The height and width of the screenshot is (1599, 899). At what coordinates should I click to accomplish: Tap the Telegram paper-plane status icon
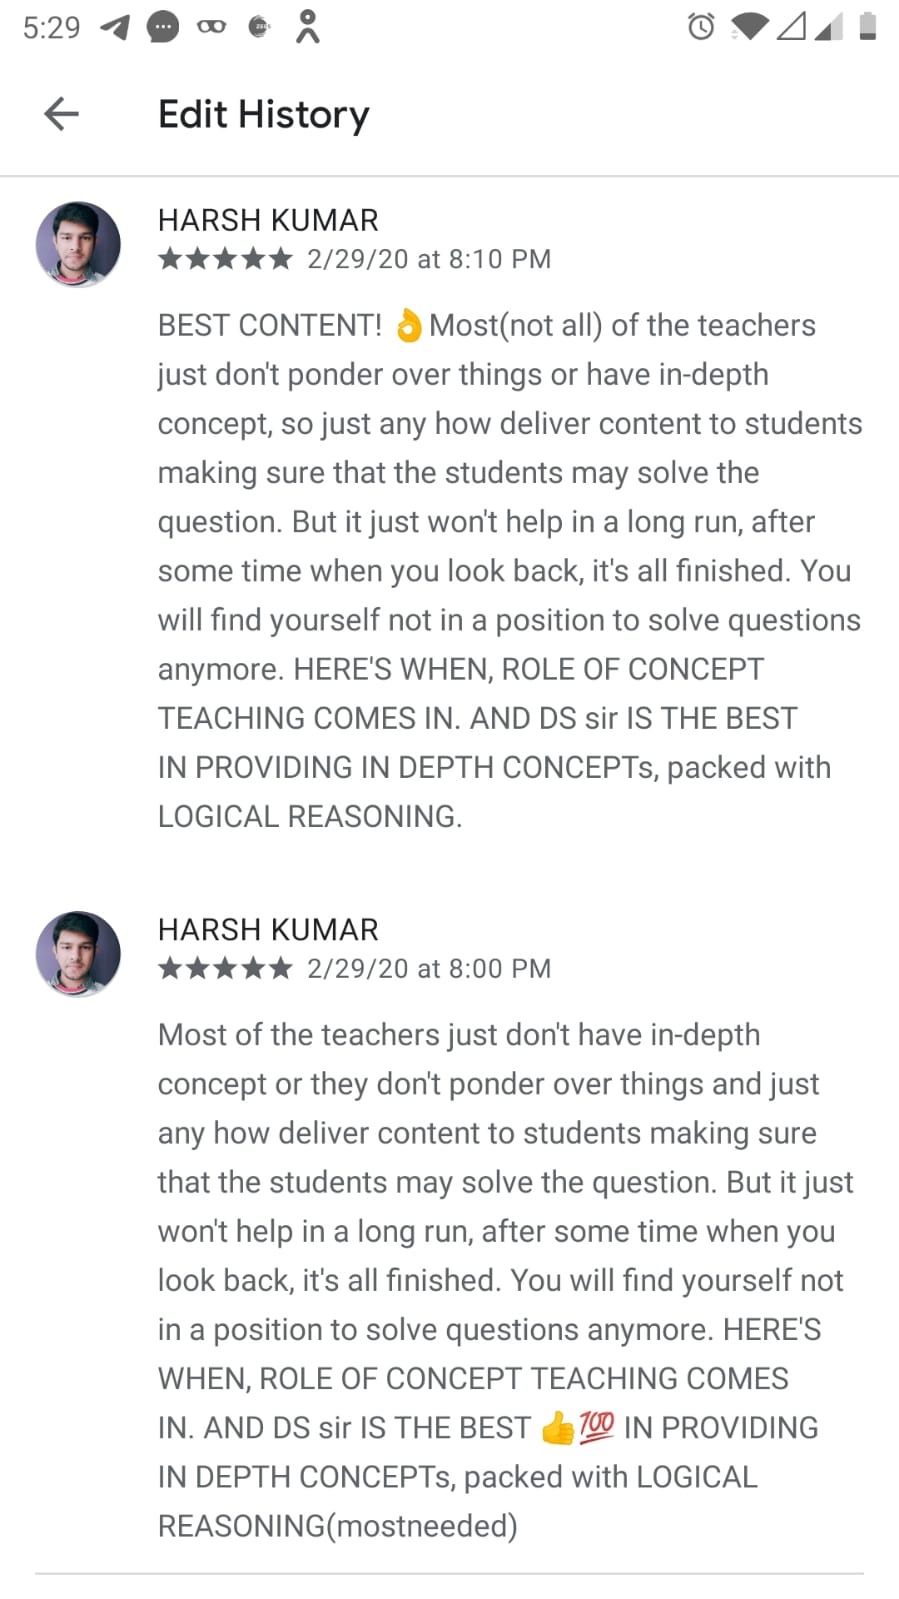point(116,27)
